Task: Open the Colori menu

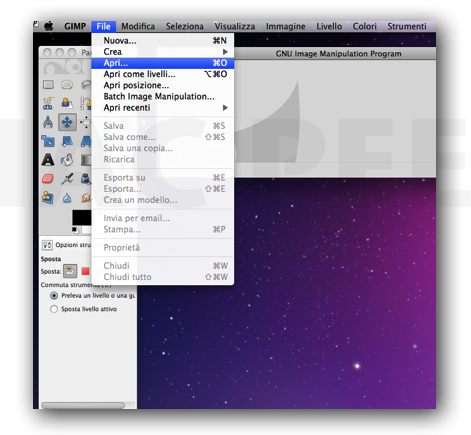Action: pos(364,26)
